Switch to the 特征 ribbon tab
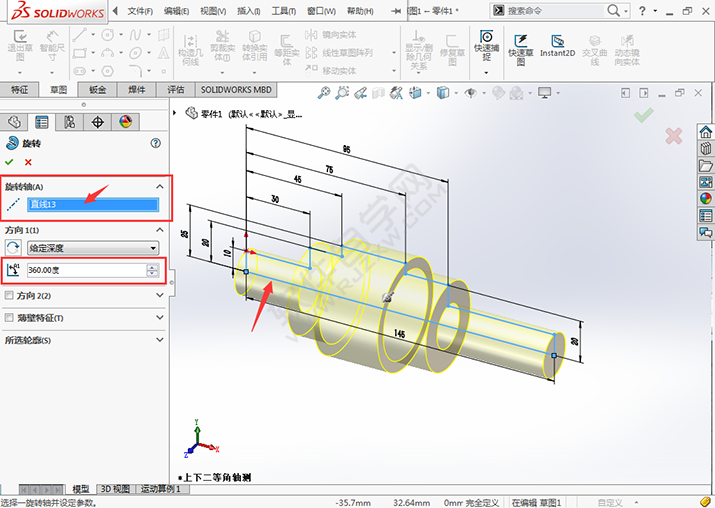 coord(20,89)
